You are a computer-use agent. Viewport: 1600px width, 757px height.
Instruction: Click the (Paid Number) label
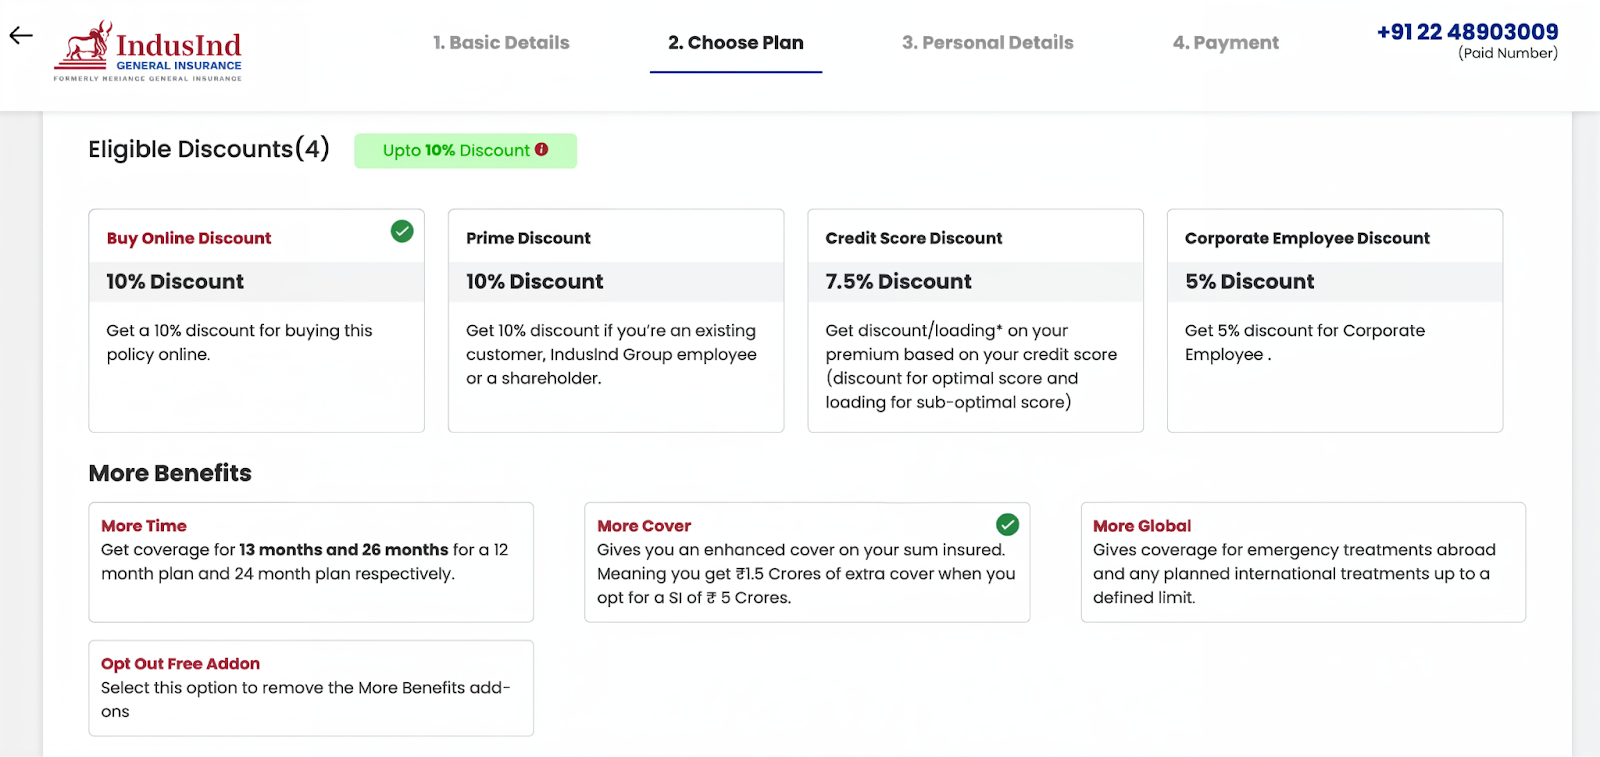point(1508,53)
